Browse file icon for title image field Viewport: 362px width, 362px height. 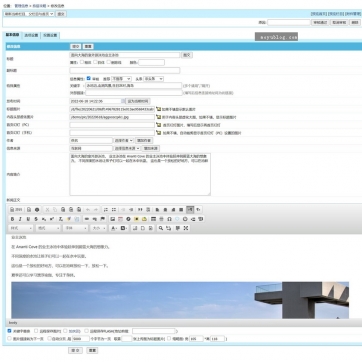(158, 109)
